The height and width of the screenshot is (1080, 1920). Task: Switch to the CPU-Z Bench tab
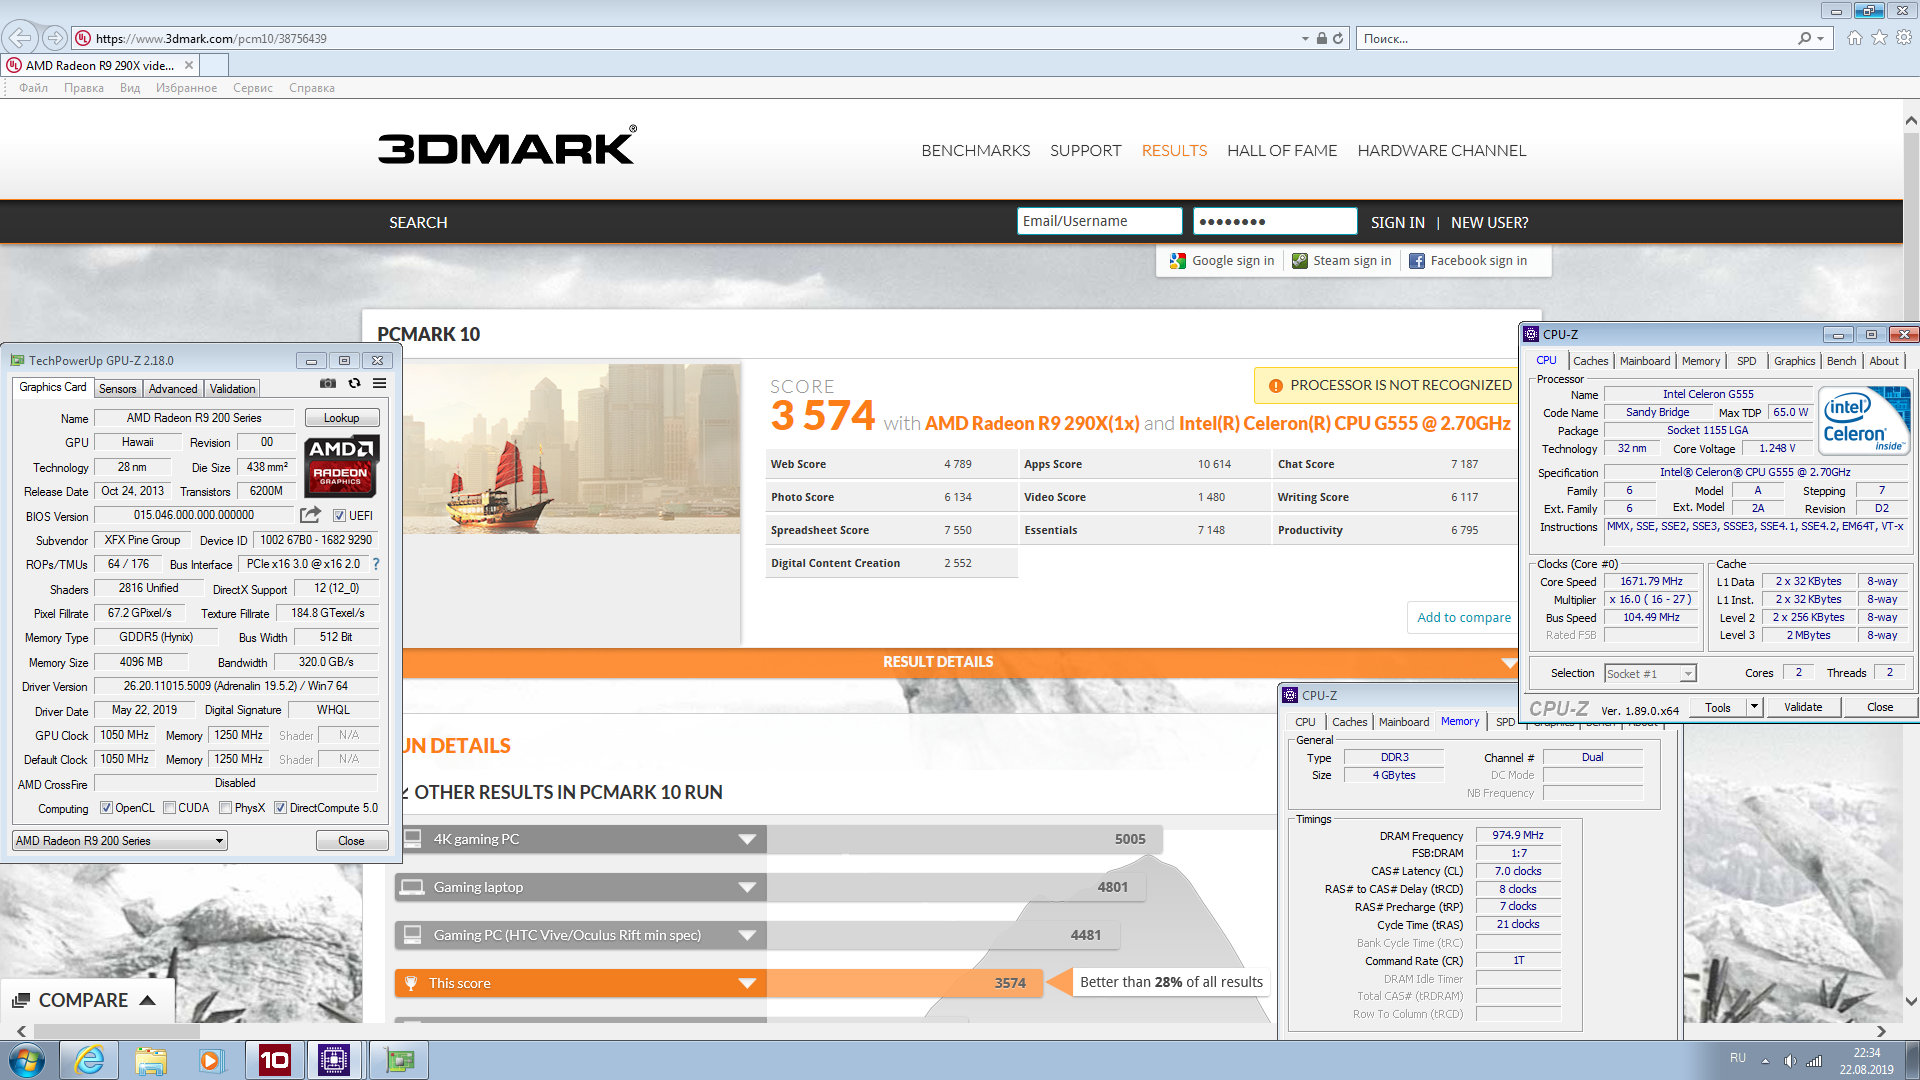1841,361
